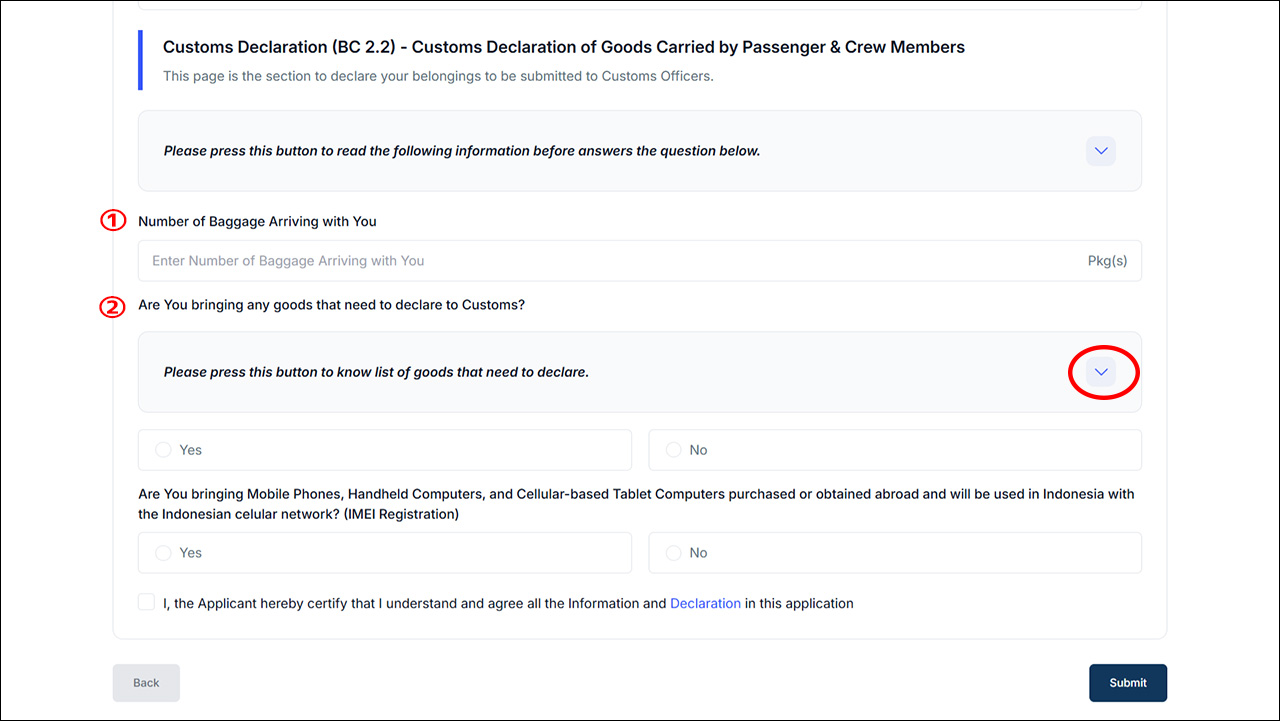The height and width of the screenshot is (721, 1280).
Task: Click the Pkg(s) unit suffix
Action: click(1107, 261)
